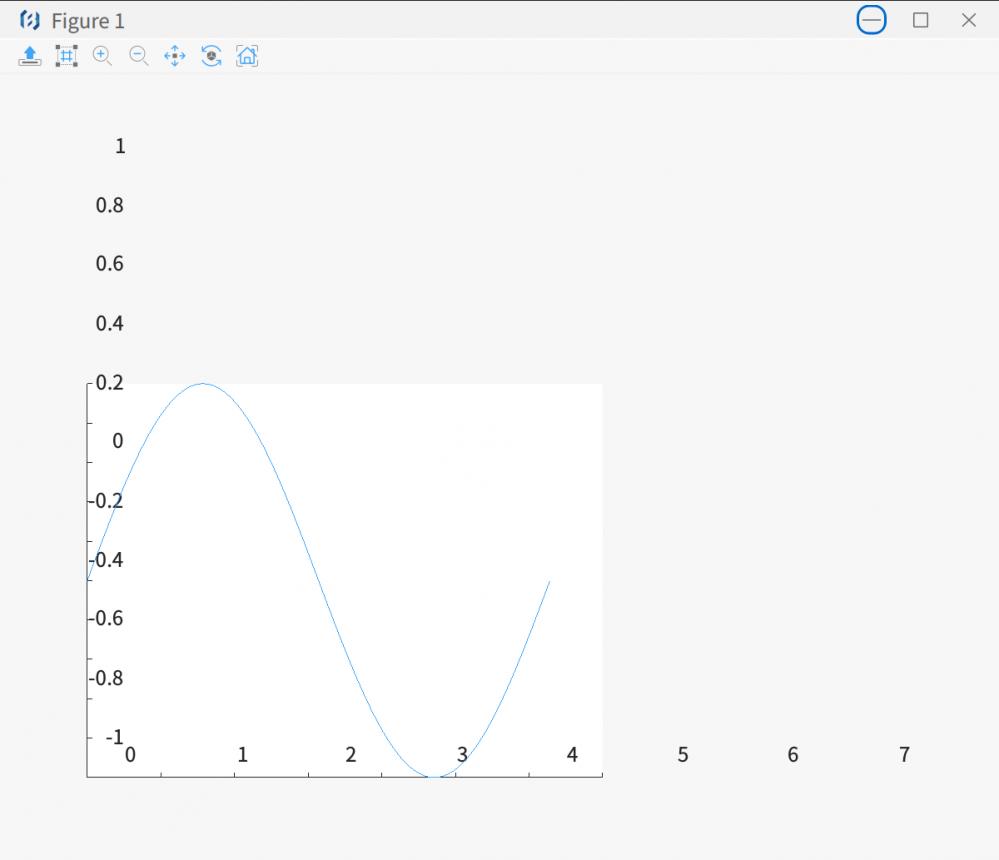This screenshot has height=860, width=999.
Task: Click the app logo beside Figure 1
Action: [x=30, y=21]
